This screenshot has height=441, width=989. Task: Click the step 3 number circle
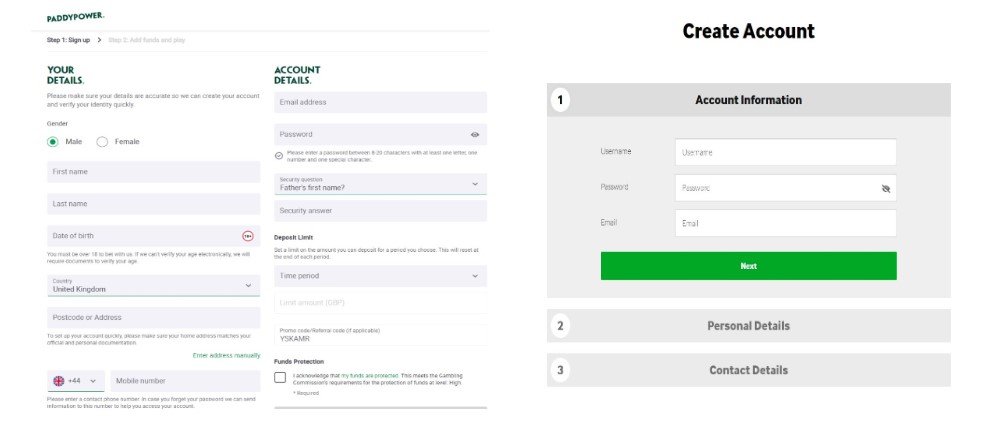(x=560, y=370)
